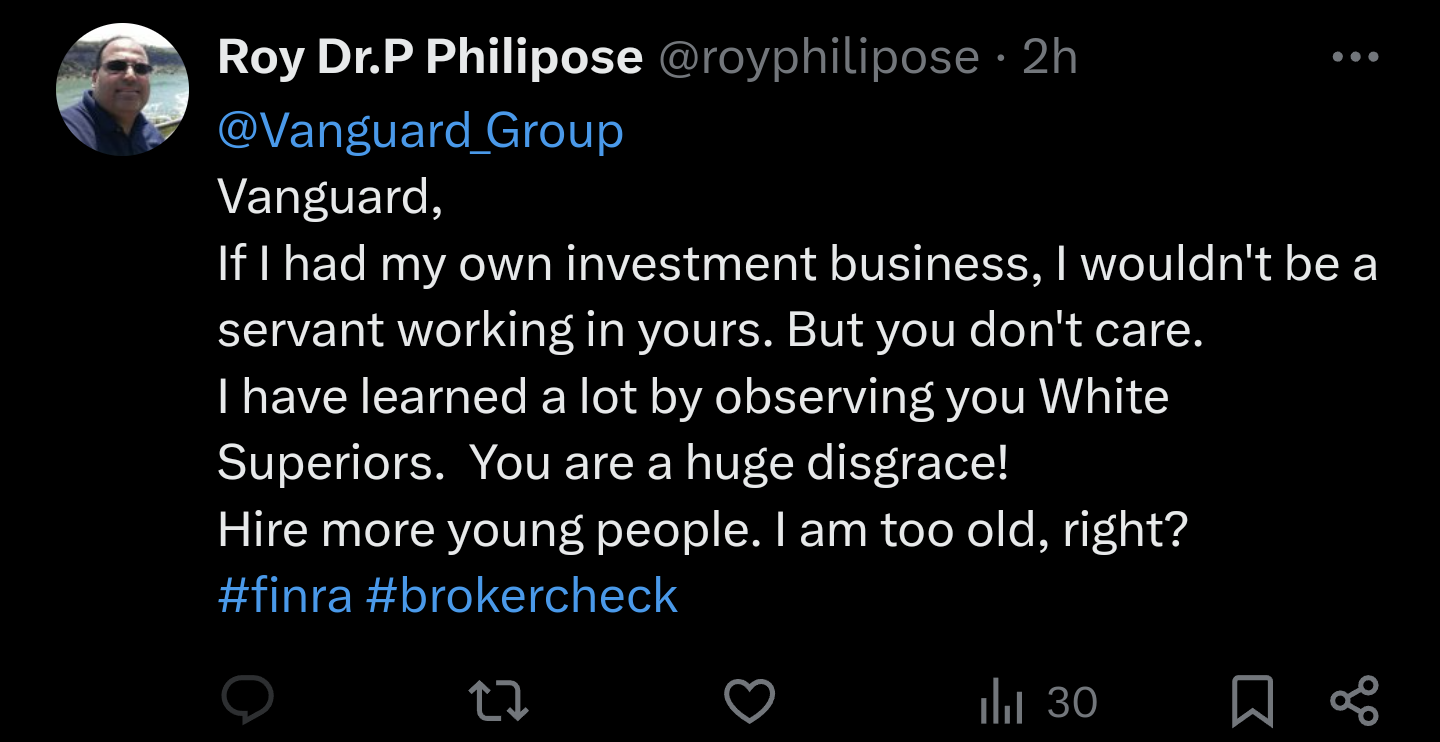This screenshot has width=1440, height=742.
Task: Share the tweet via the share icon
Action: coord(1354,701)
